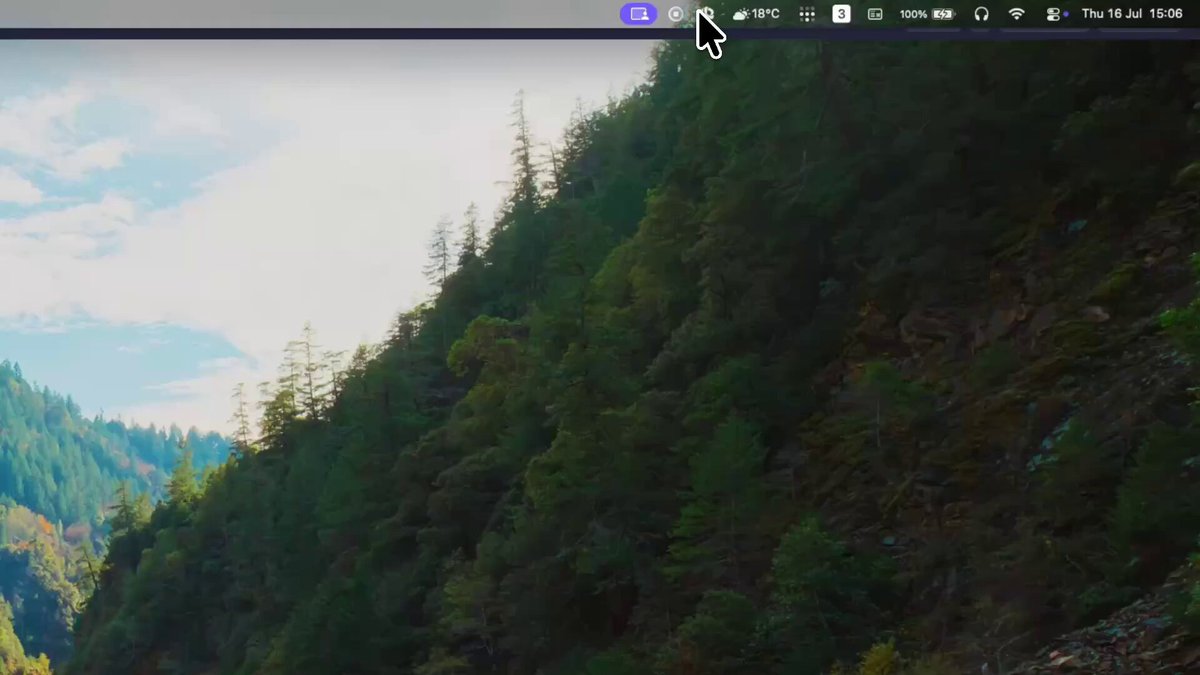Click the date and time Thu 16 Jul 15:06
The height and width of the screenshot is (675, 1200).
(x=1132, y=14)
